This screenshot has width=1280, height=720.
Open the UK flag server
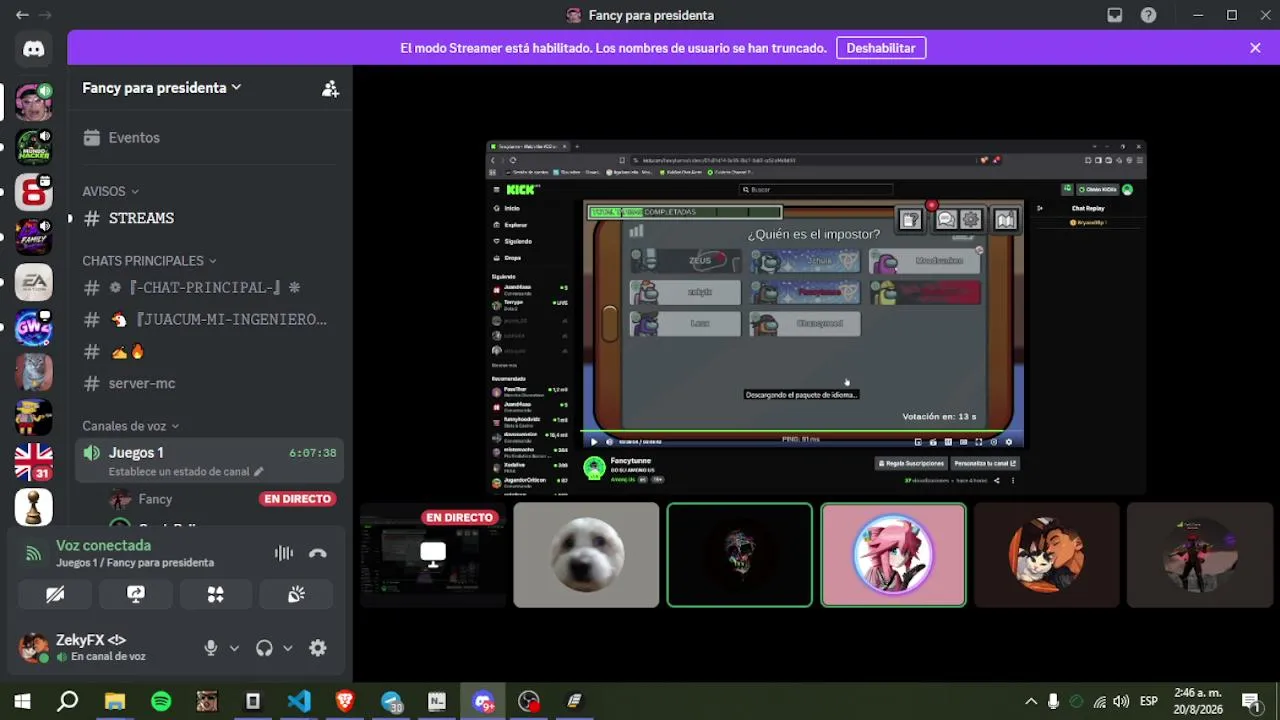click(x=33, y=462)
